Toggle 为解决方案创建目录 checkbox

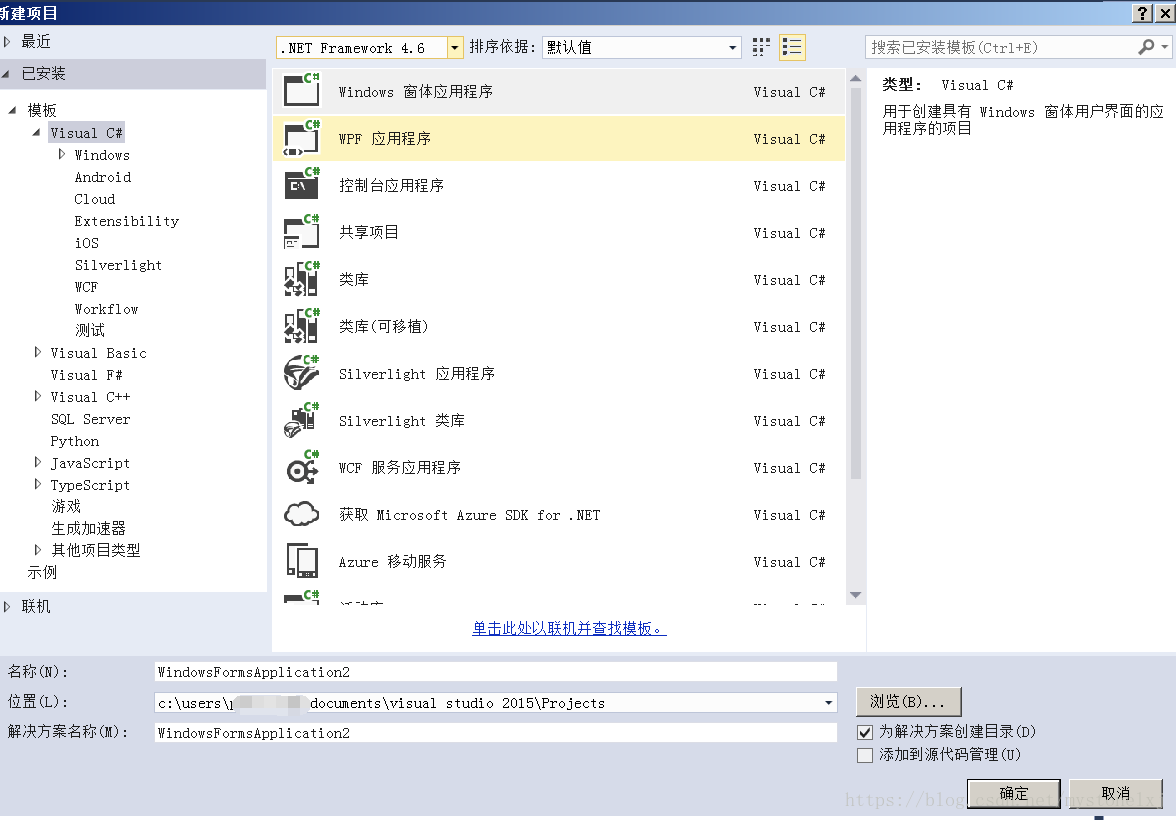pyautogui.click(x=865, y=732)
